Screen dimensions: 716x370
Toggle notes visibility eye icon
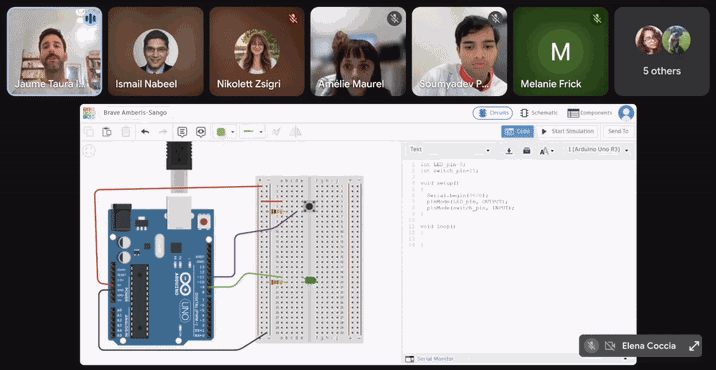click(x=200, y=132)
